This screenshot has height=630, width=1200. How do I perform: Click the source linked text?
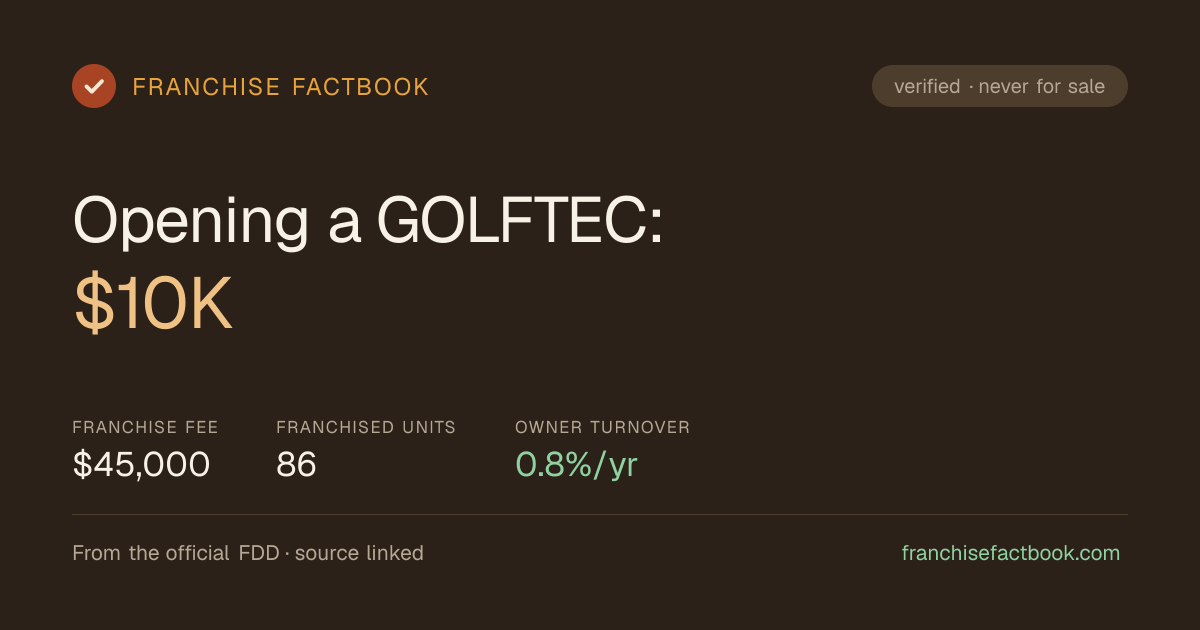tap(359, 553)
